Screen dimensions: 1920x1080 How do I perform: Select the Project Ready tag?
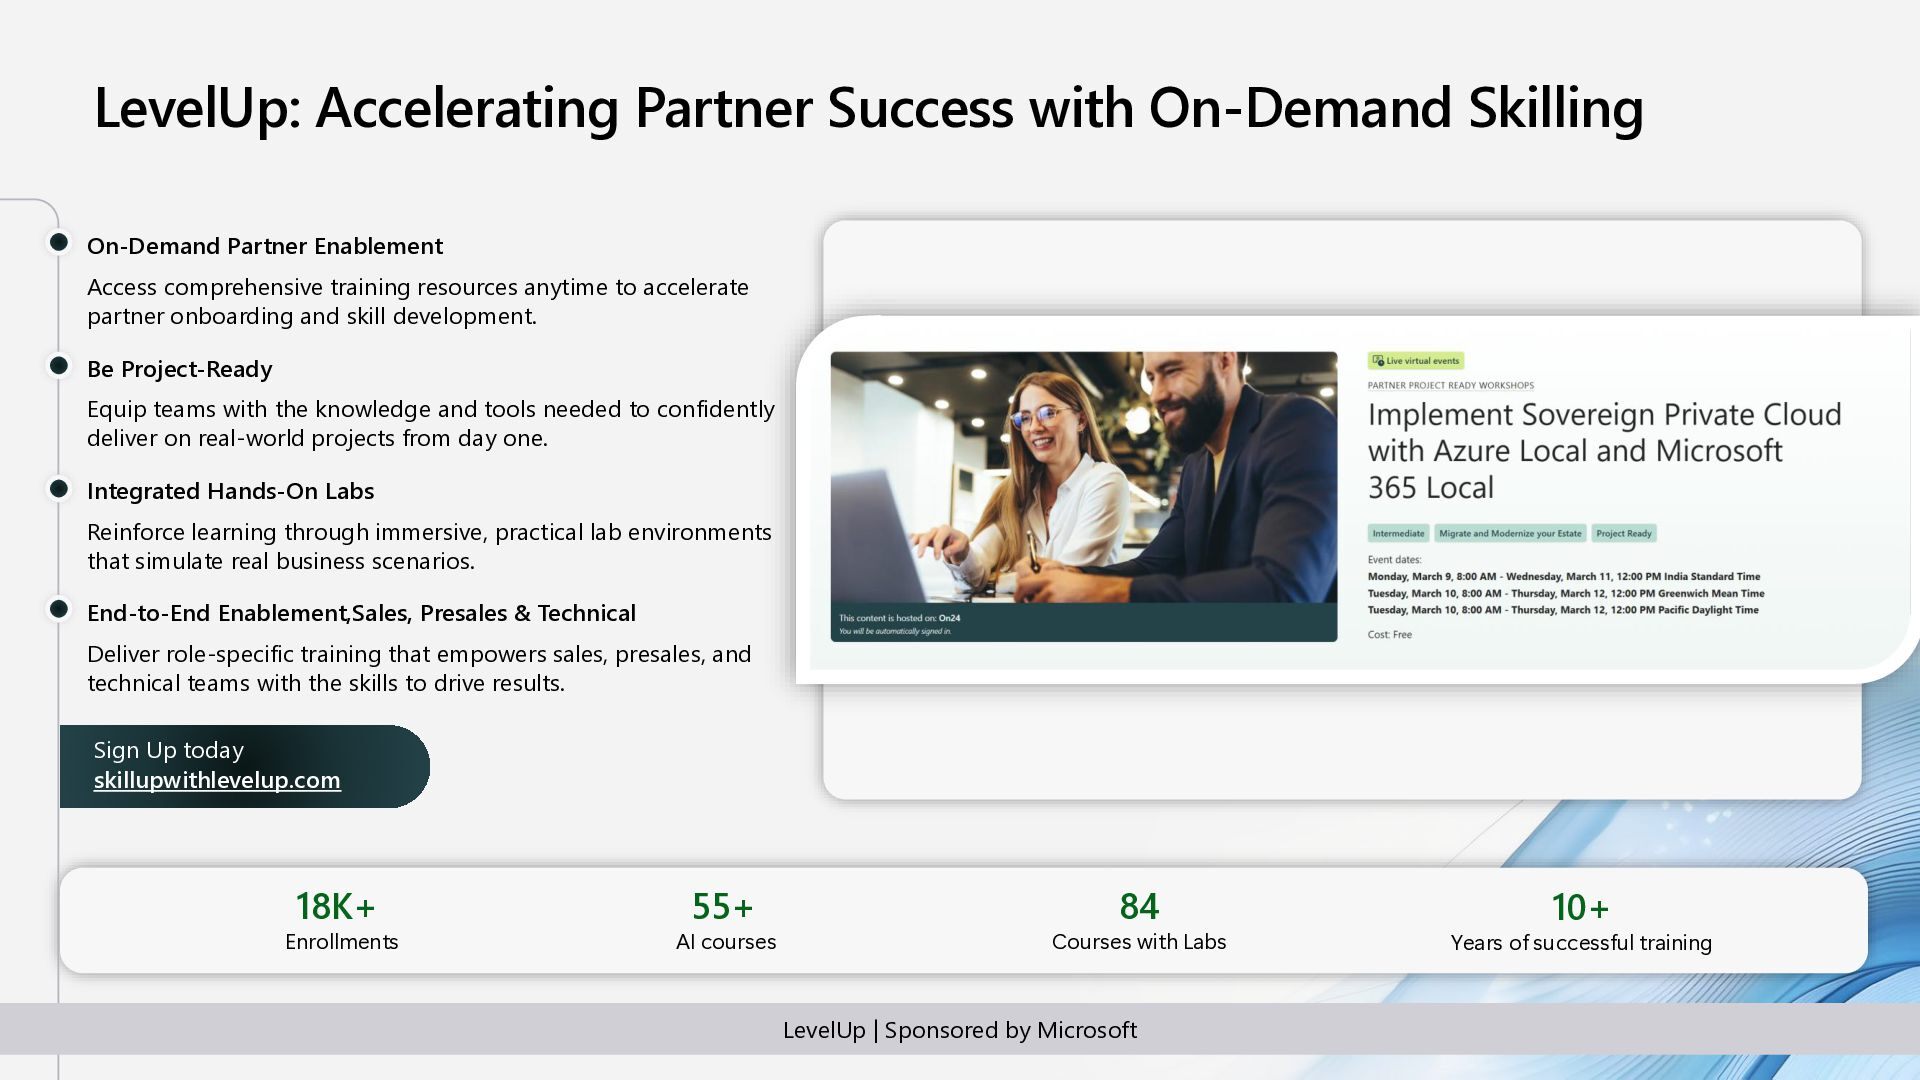click(1623, 534)
